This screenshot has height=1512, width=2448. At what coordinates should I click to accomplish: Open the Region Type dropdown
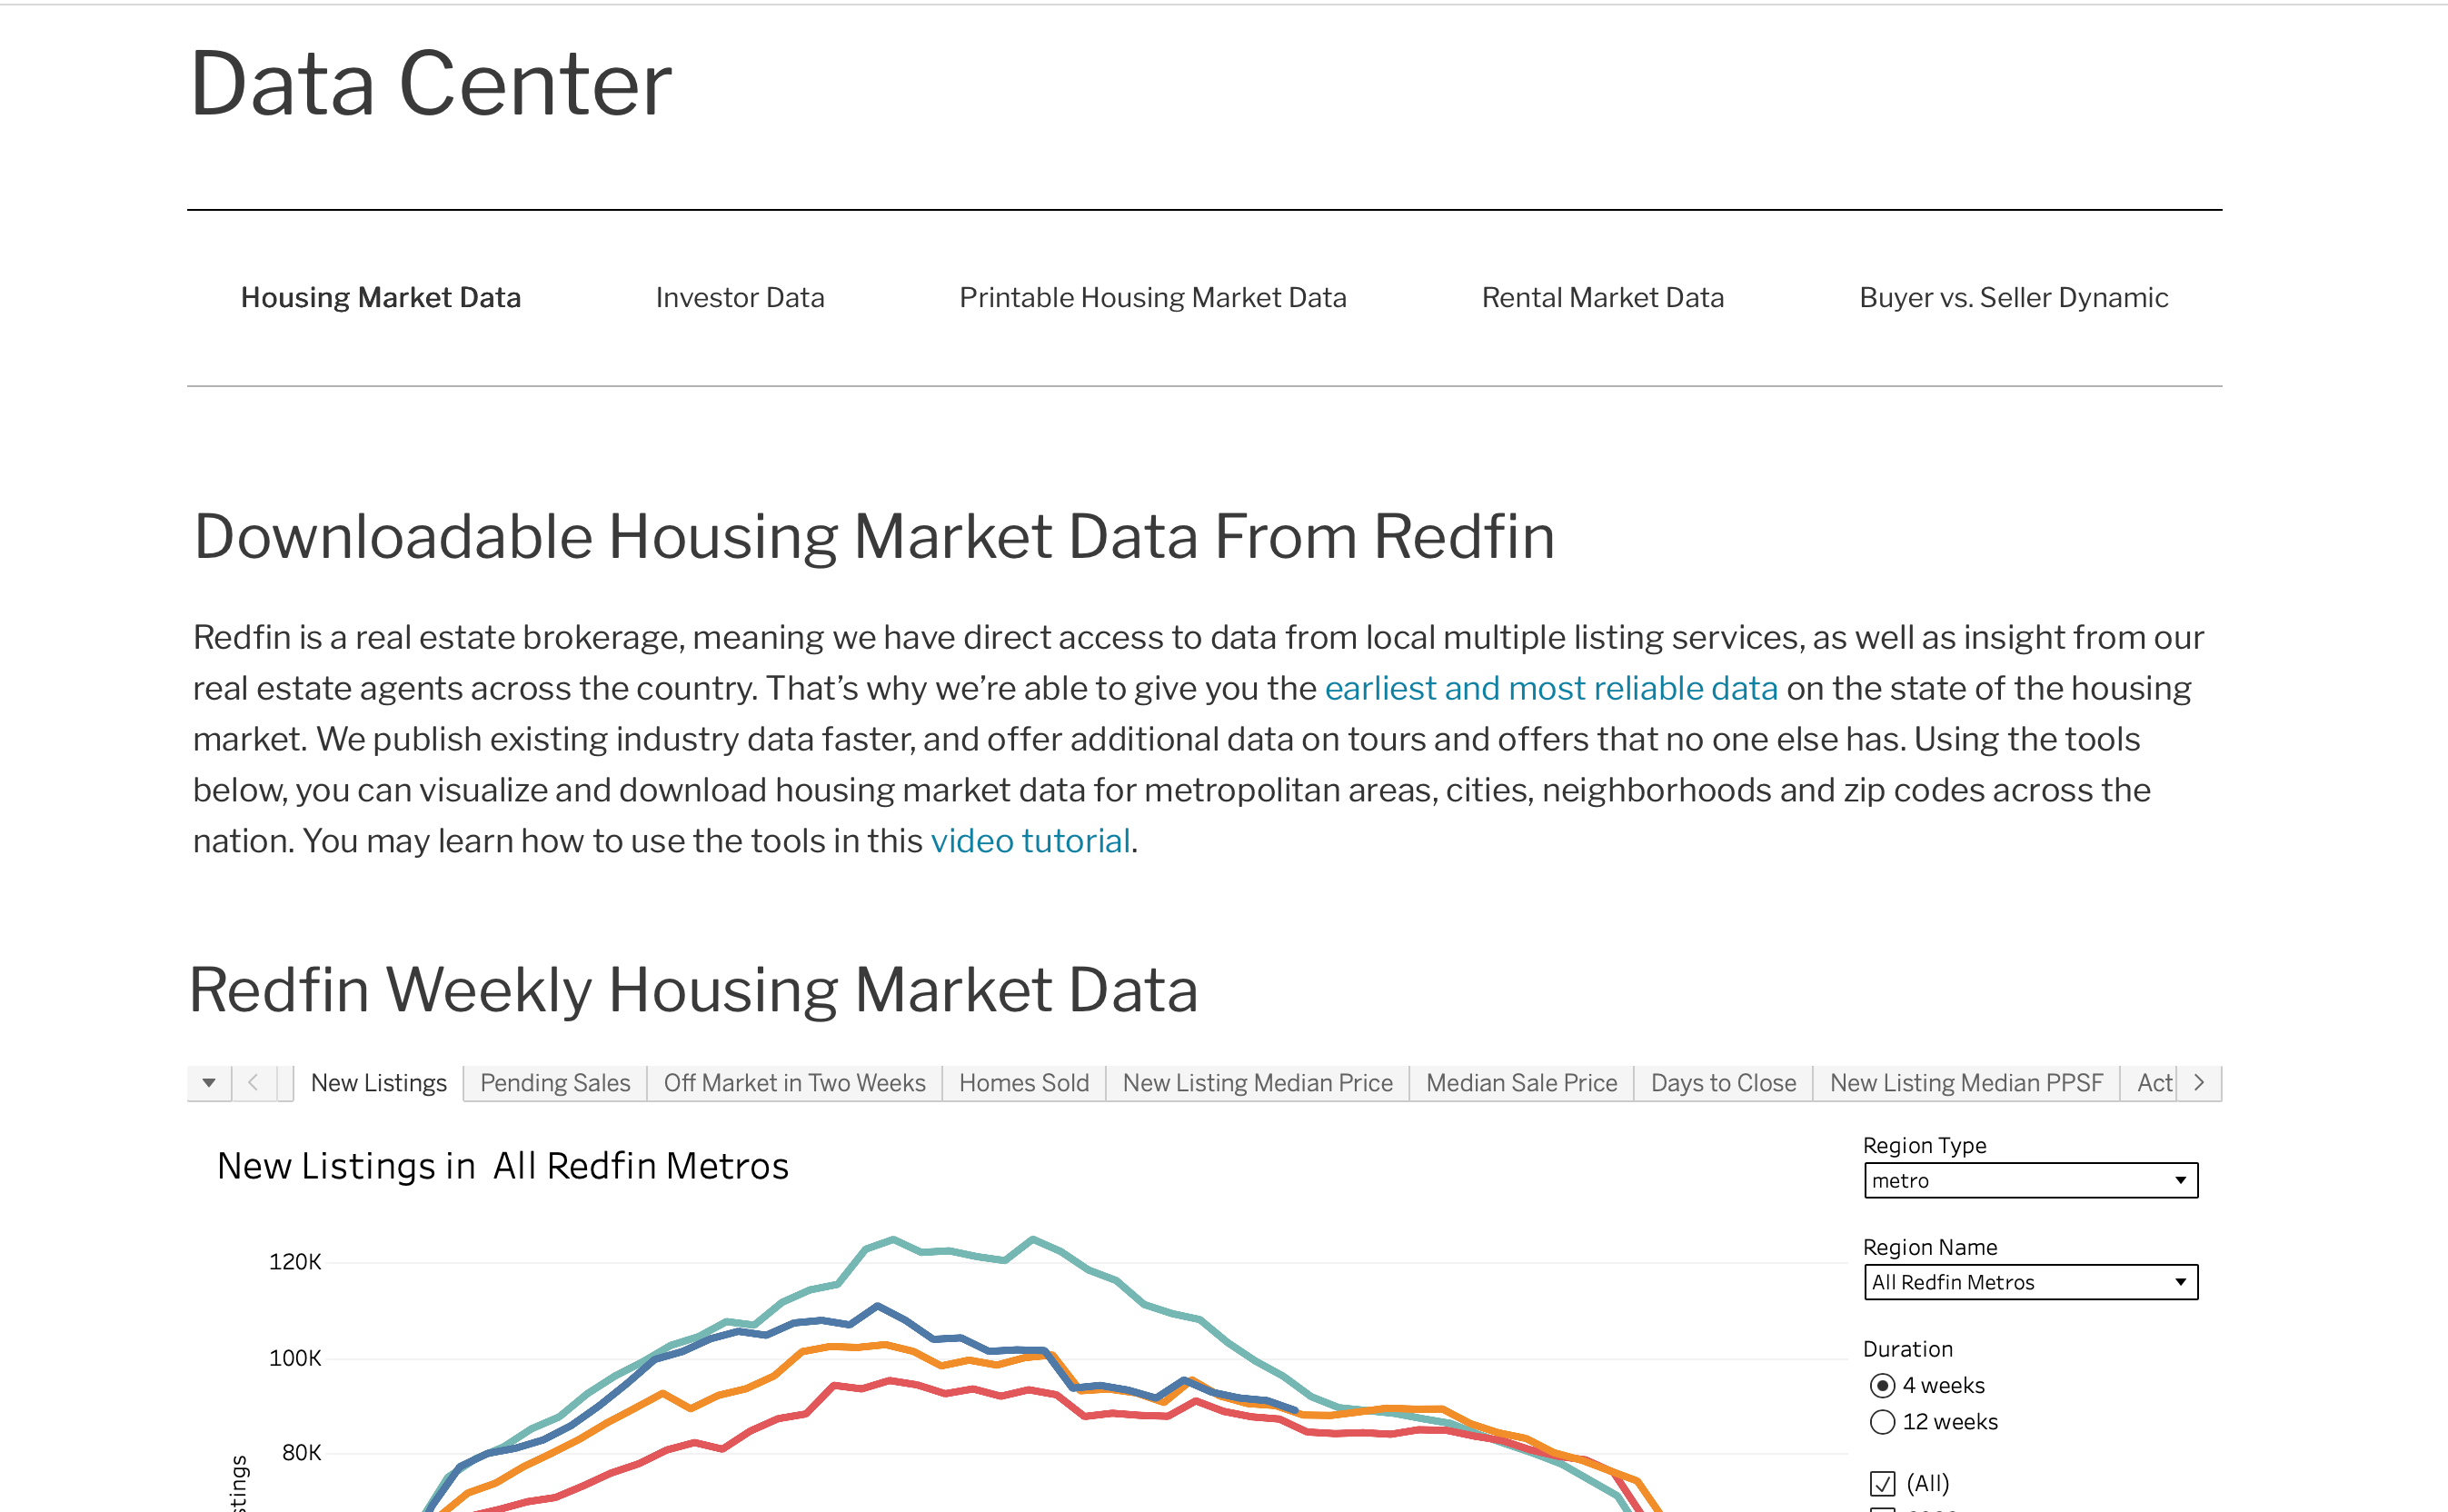[x=2030, y=1181]
